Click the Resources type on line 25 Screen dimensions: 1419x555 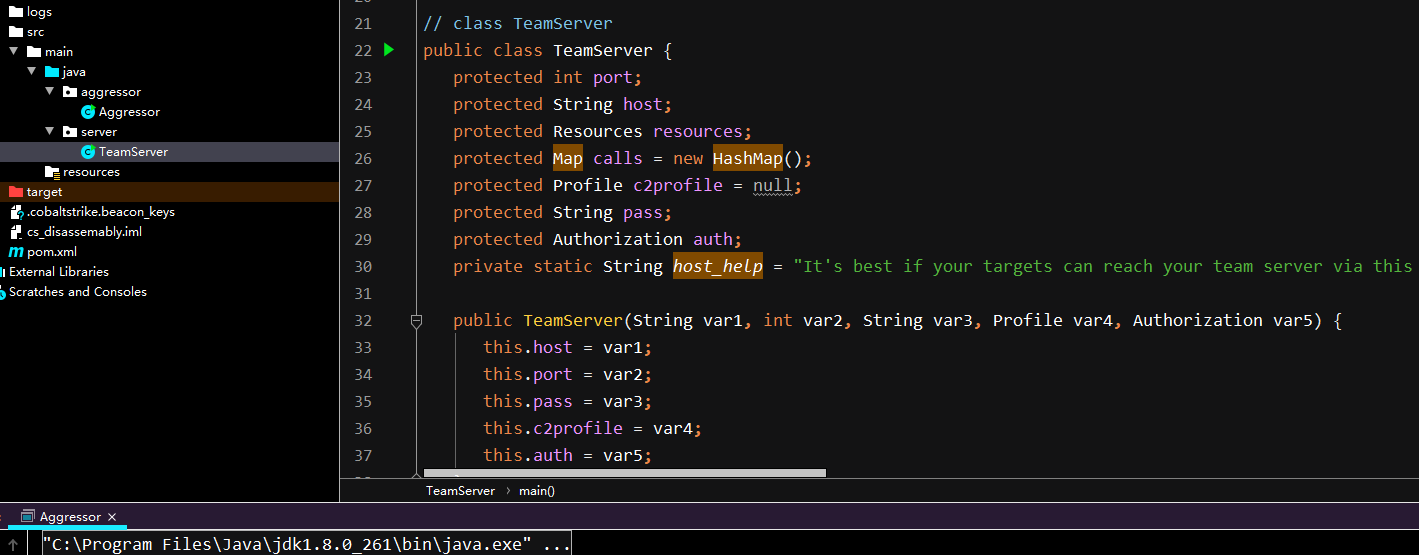[598, 131]
